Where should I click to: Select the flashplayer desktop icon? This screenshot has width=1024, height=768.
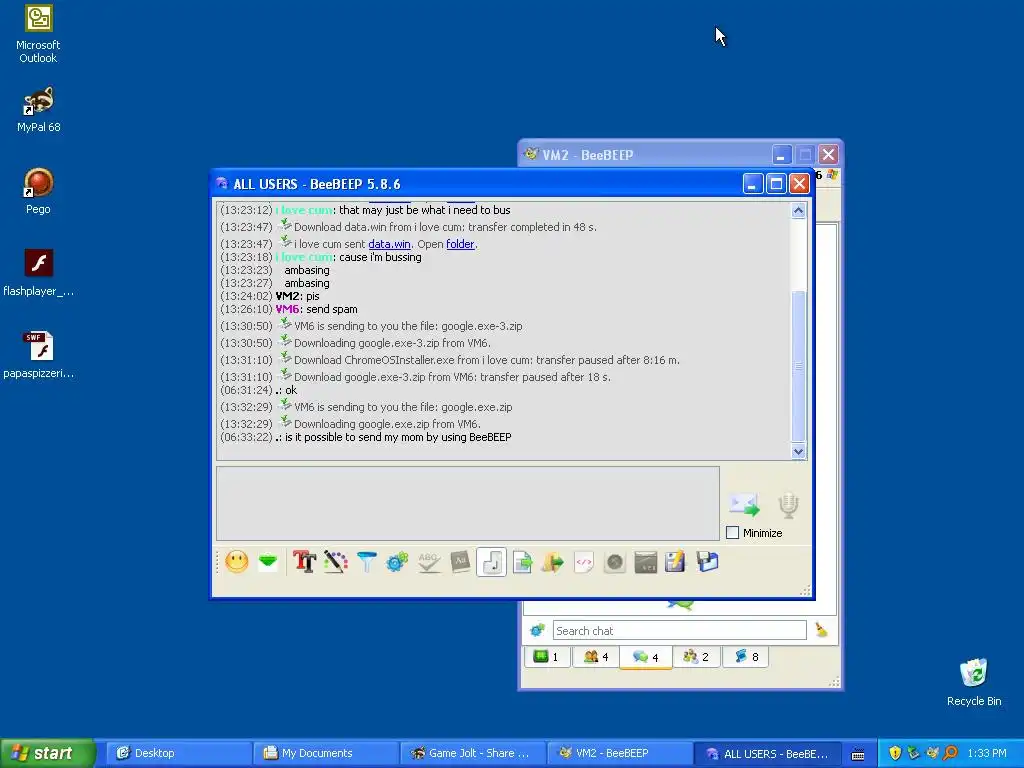tap(38, 273)
